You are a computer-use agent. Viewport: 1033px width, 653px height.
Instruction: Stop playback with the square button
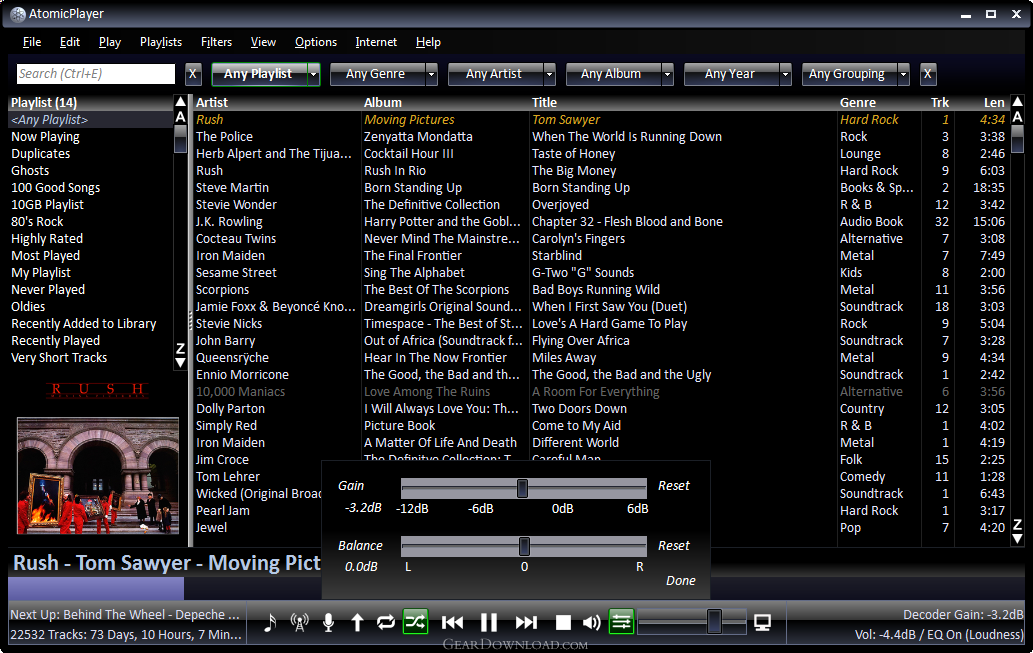point(563,623)
